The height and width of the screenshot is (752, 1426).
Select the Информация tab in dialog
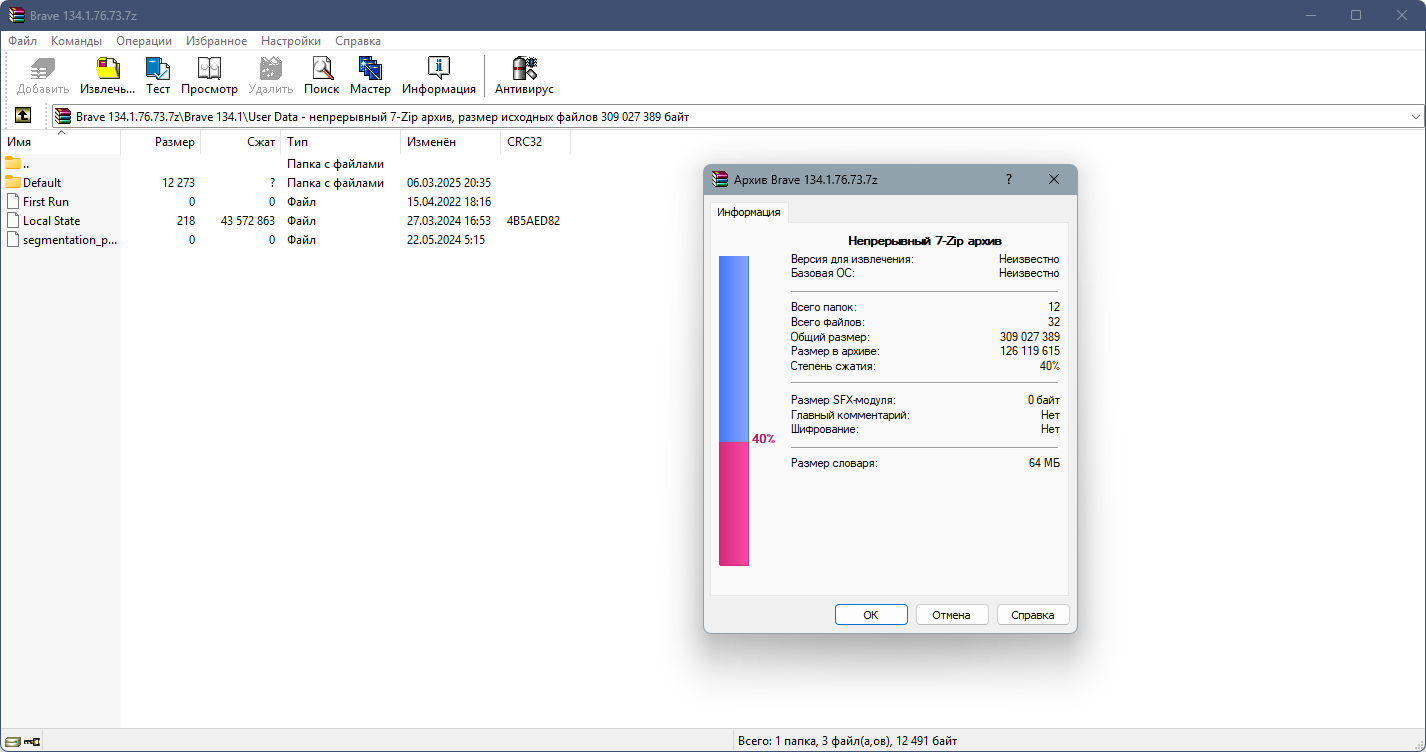[749, 212]
